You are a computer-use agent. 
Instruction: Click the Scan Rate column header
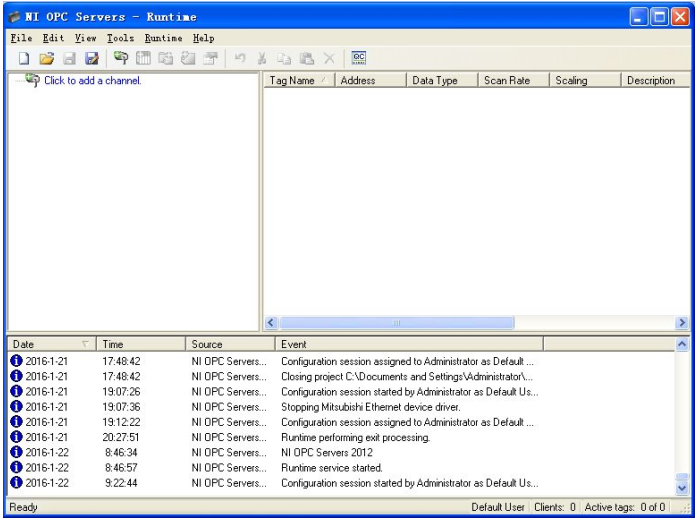pyautogui.click(x=513, y=80)
